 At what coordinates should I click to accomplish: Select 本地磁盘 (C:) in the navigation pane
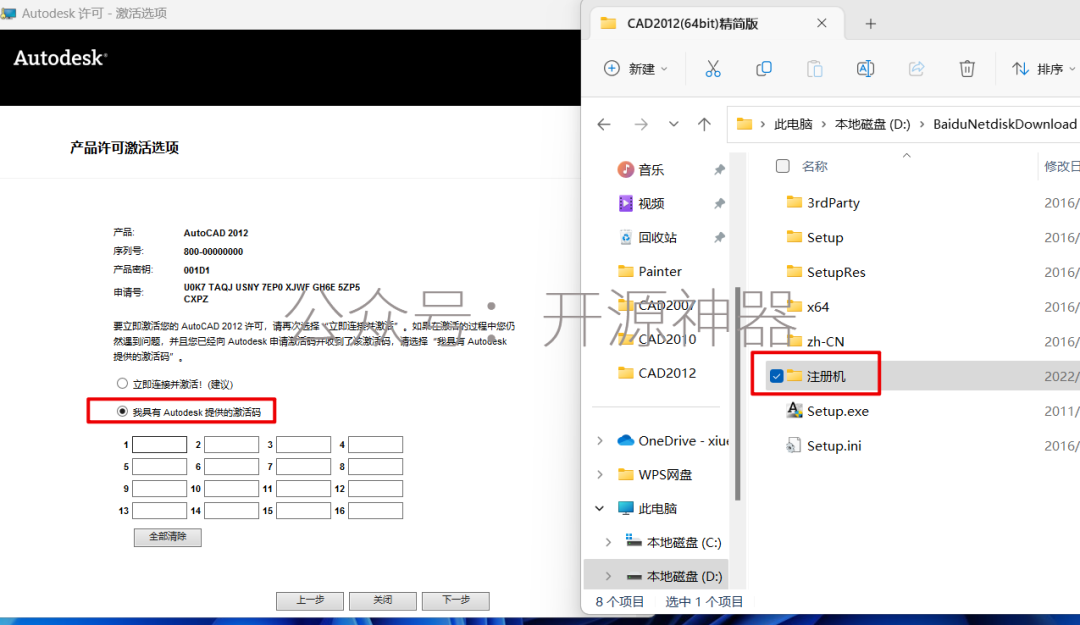pos(674,542)
